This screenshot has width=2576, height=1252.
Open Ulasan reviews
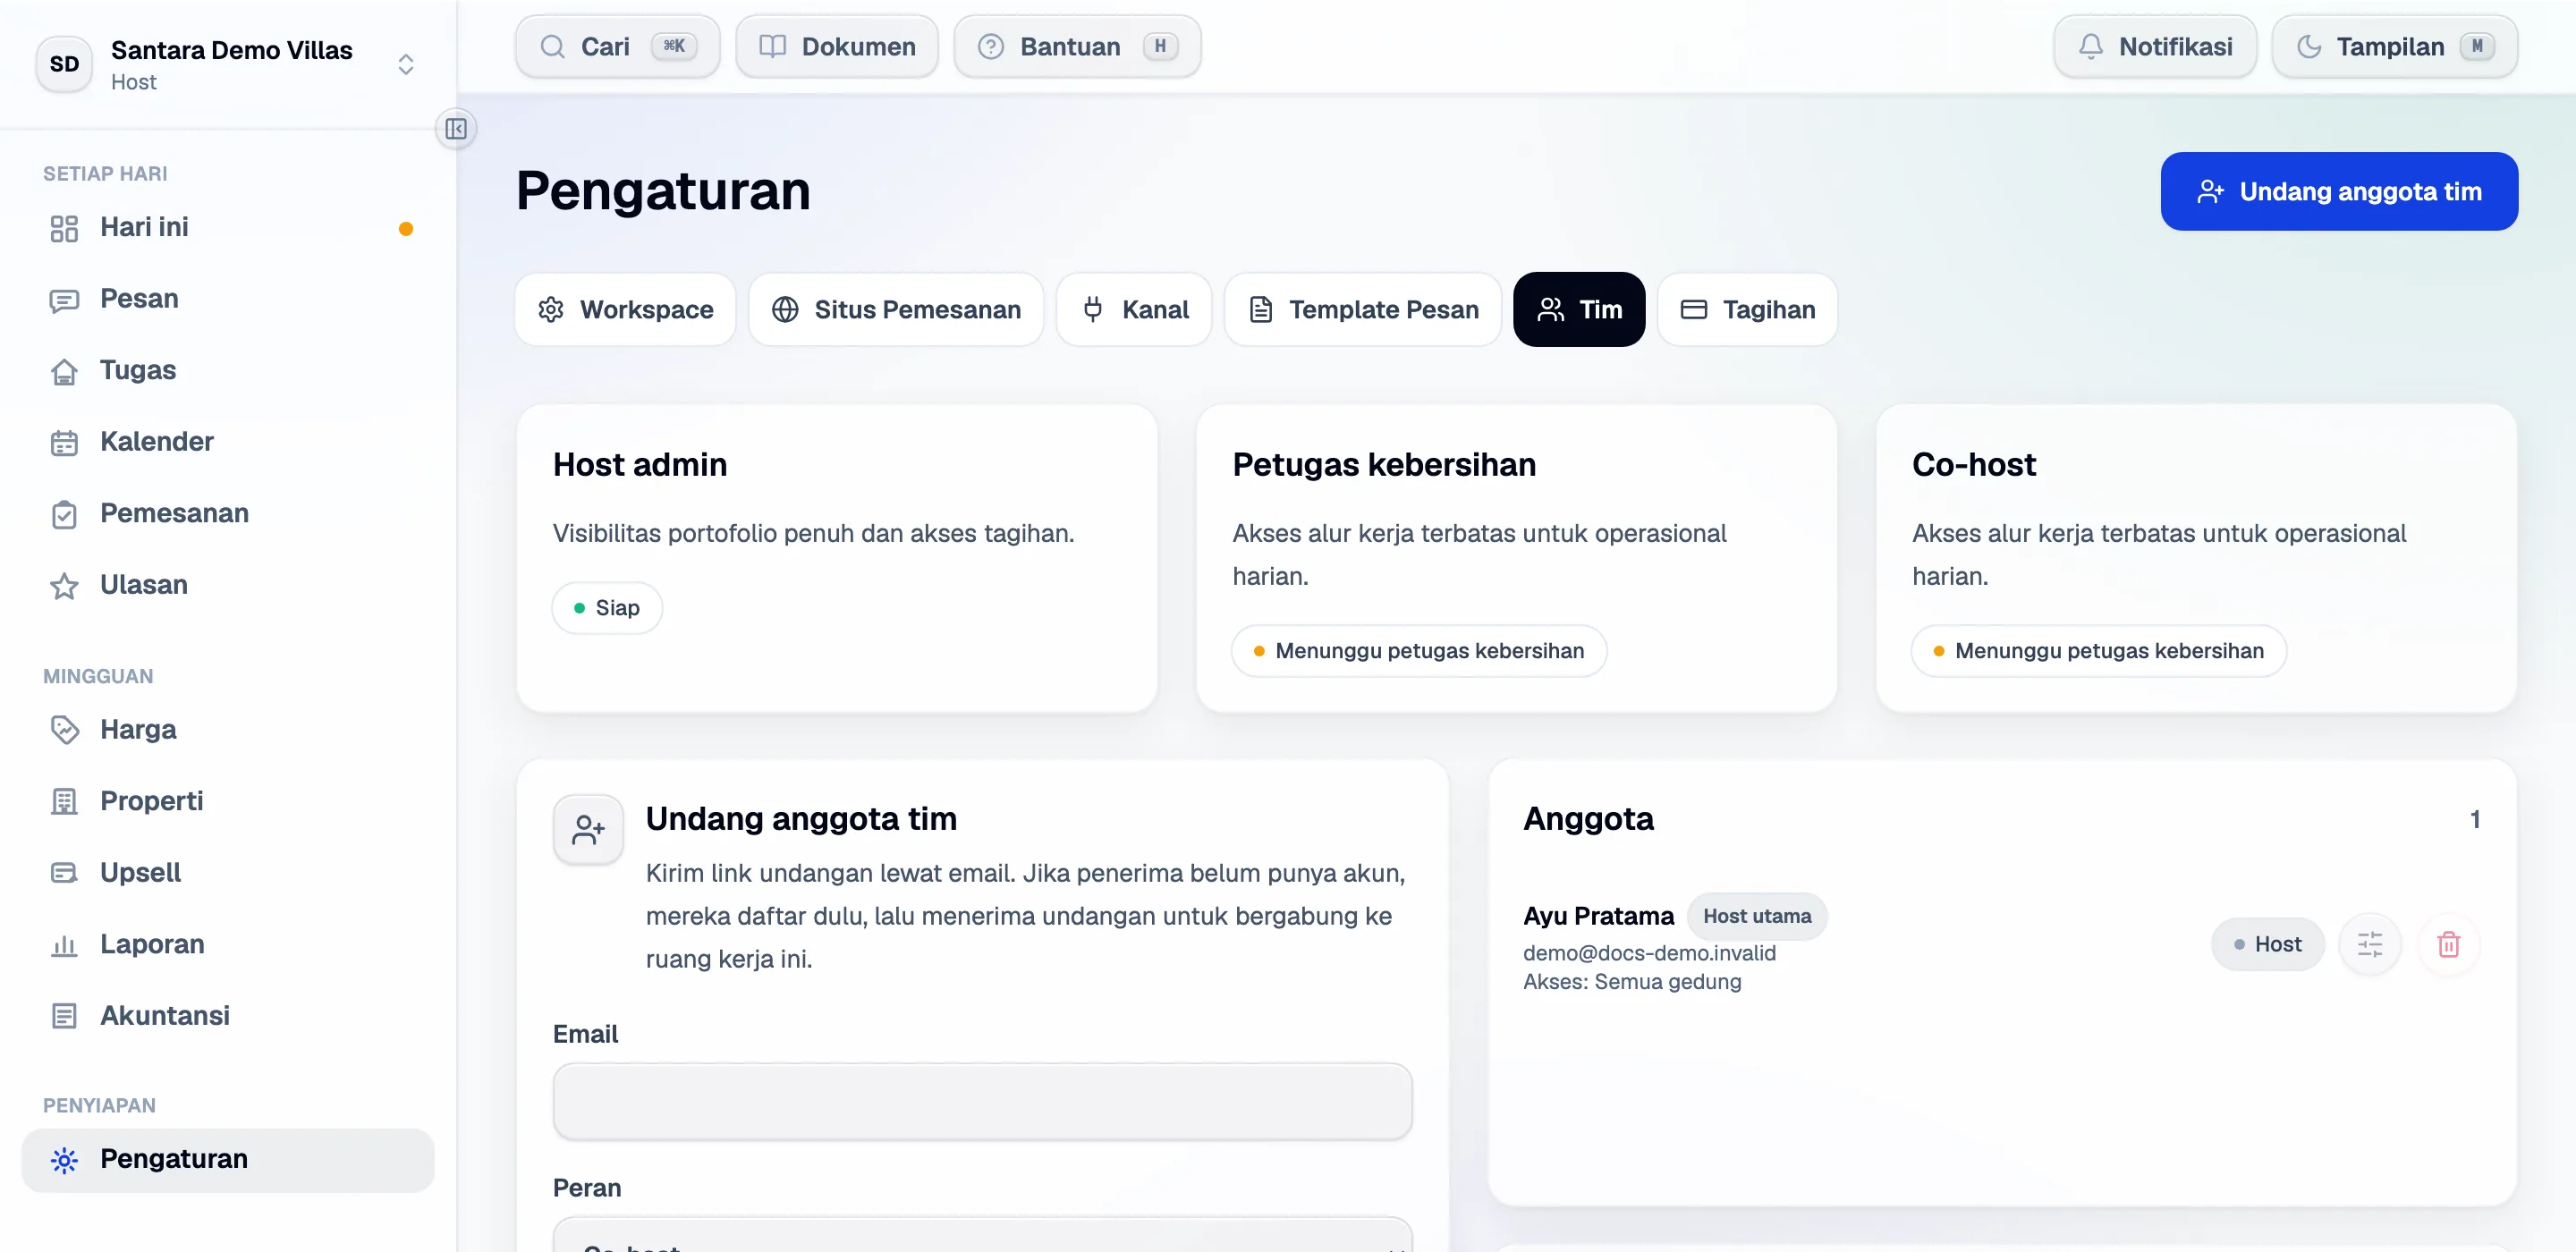click(x=228, y=585)
